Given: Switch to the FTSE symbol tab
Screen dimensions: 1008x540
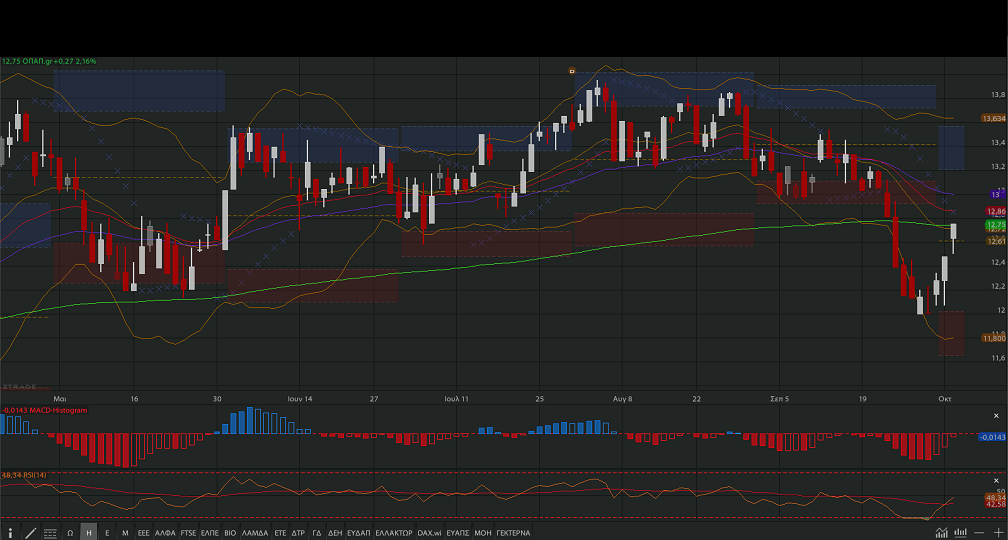Looking at the screenshot, I should (188, 533).
